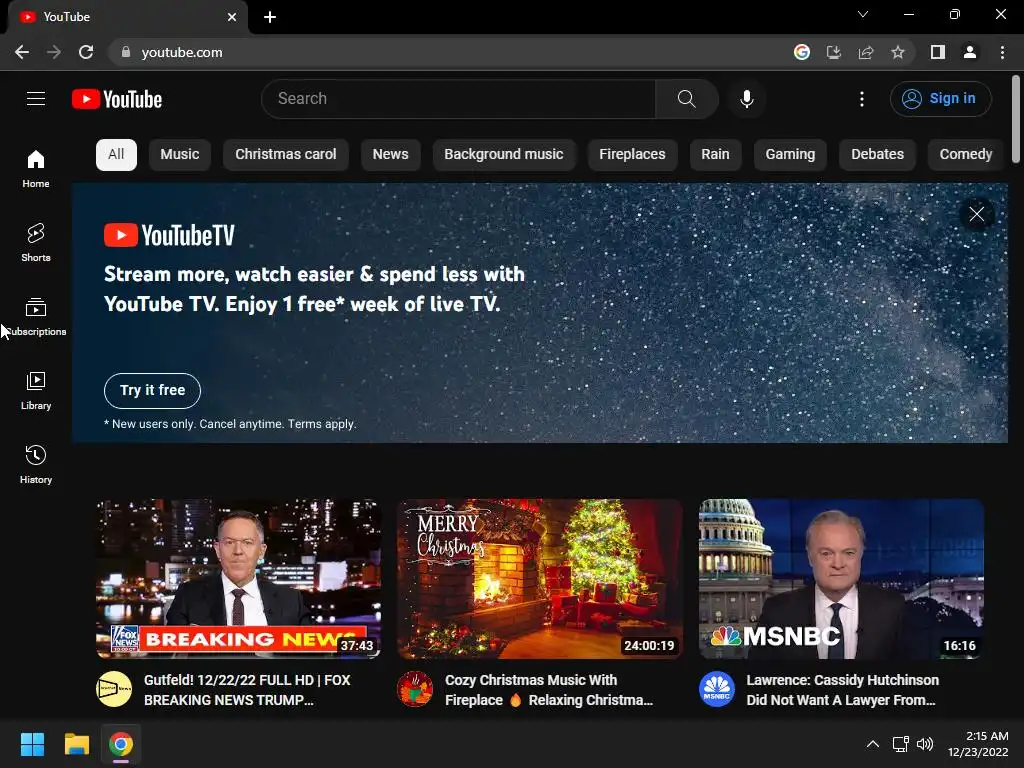Show hidden tray icons chevron
Screen dimensions: 1024x768
pyautogui.click(x=872, y=744)
